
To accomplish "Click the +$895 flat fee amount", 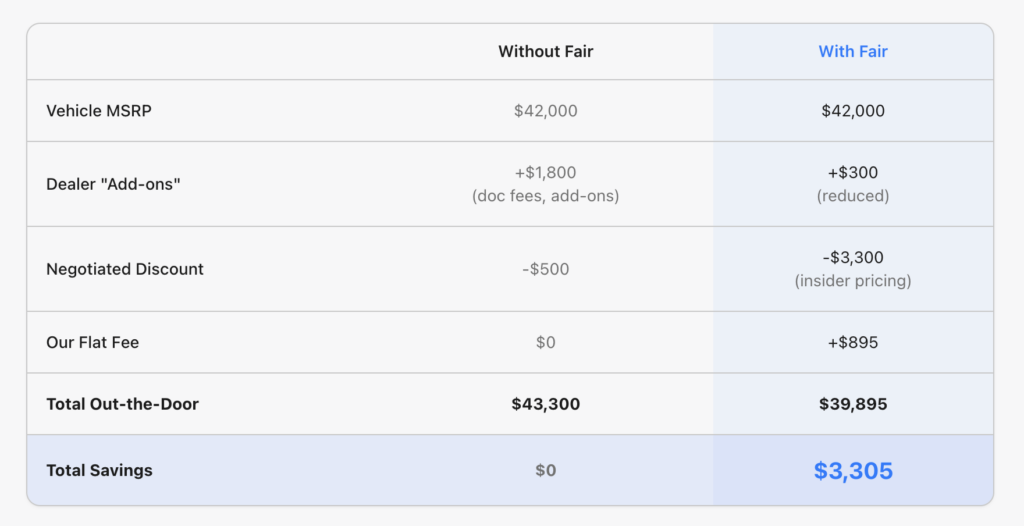I will pyautogui.click(x=853, y=342).
